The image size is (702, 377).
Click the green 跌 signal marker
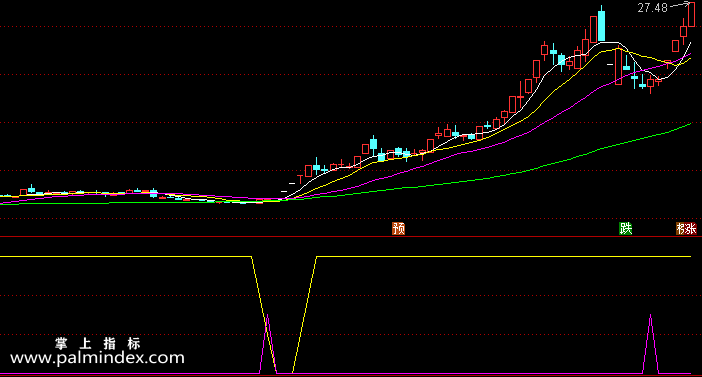pyautogui.click(x=625, y=228)
